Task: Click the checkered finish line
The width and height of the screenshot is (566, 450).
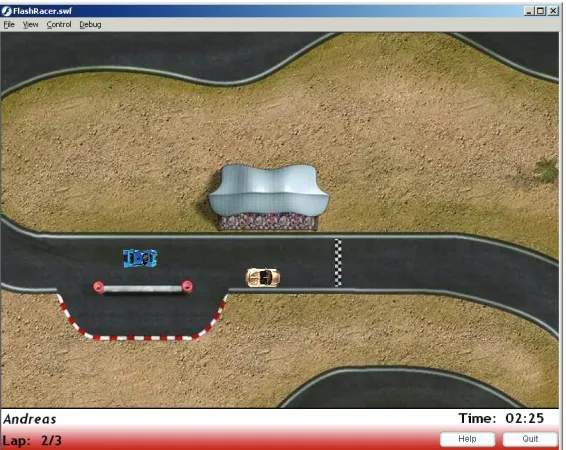Action: tap(338, 262)
